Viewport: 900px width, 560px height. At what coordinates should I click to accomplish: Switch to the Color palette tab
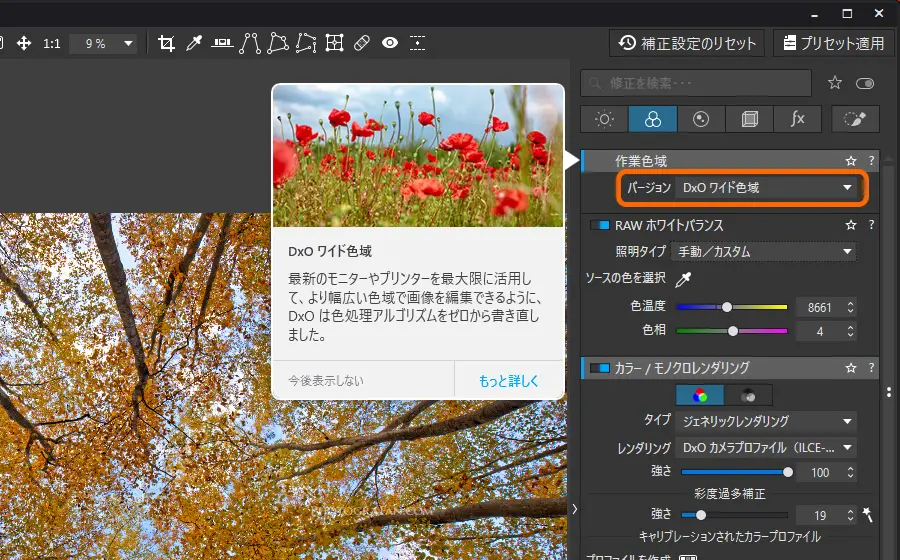tap(653, 119)
